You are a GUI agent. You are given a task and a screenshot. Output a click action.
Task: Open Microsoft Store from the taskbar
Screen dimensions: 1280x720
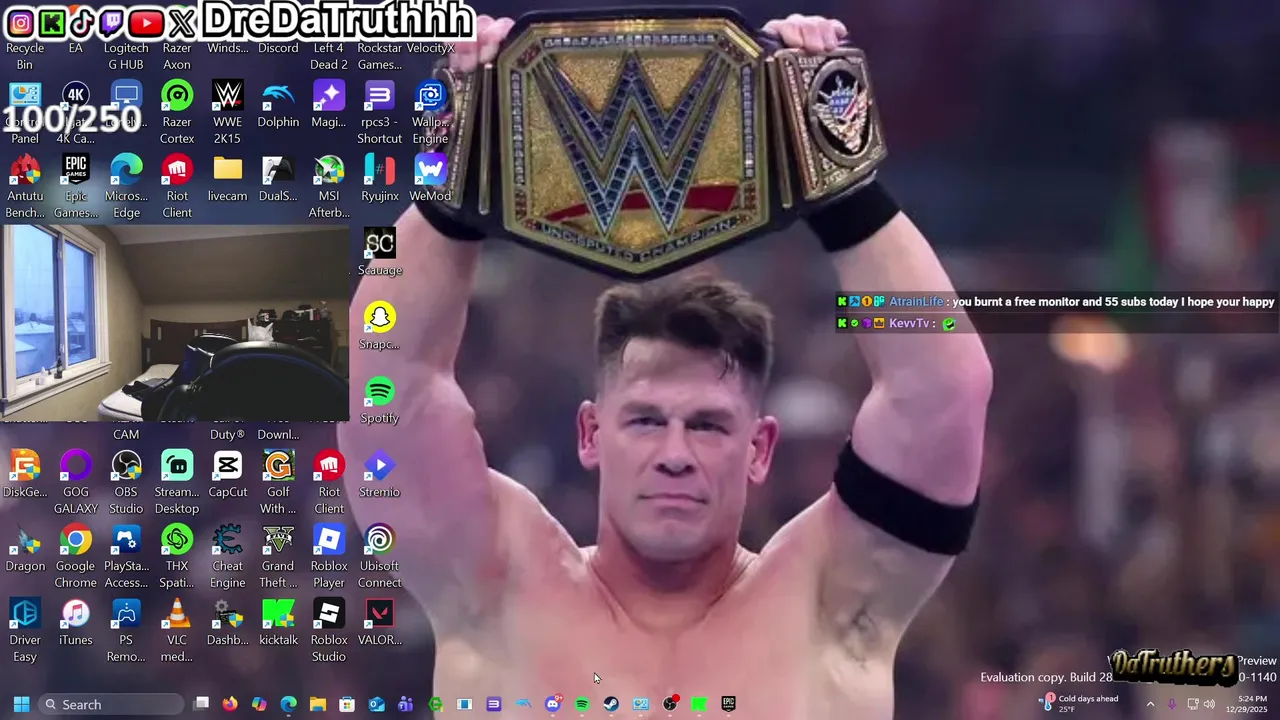point(347,704)
